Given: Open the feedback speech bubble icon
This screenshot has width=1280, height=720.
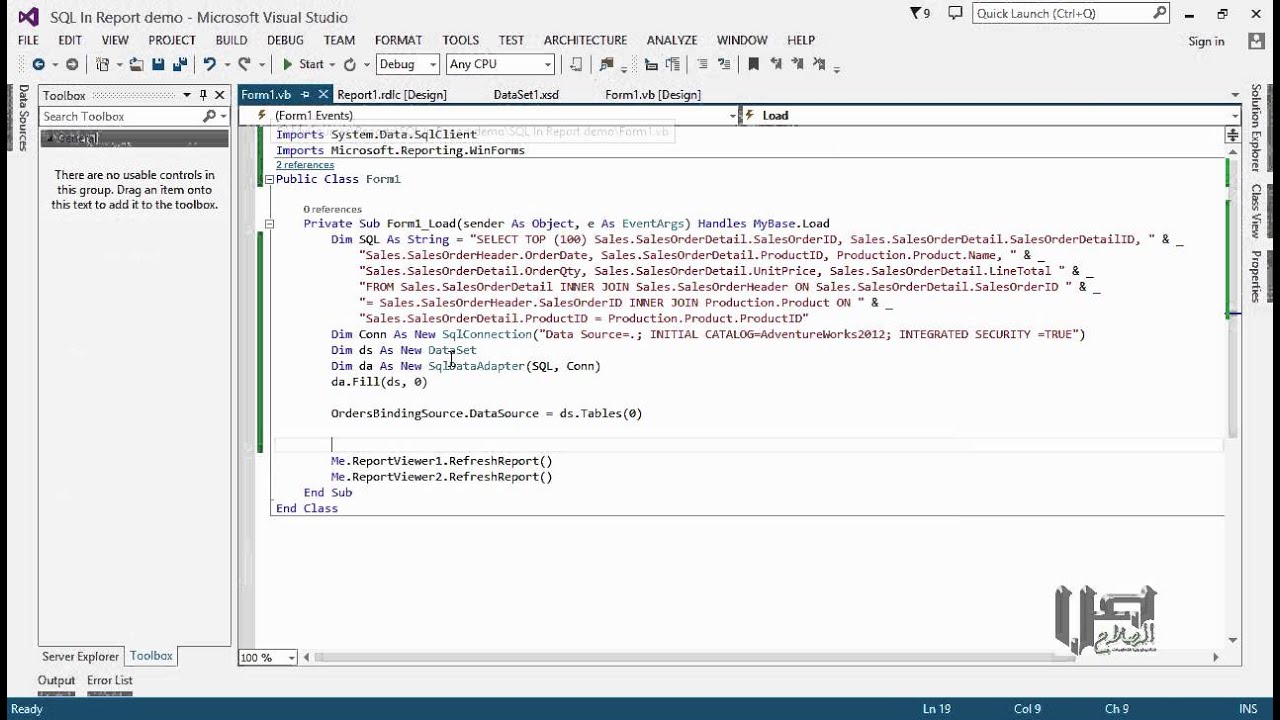Looking at the screenshot, I should (x=955, y=13).
